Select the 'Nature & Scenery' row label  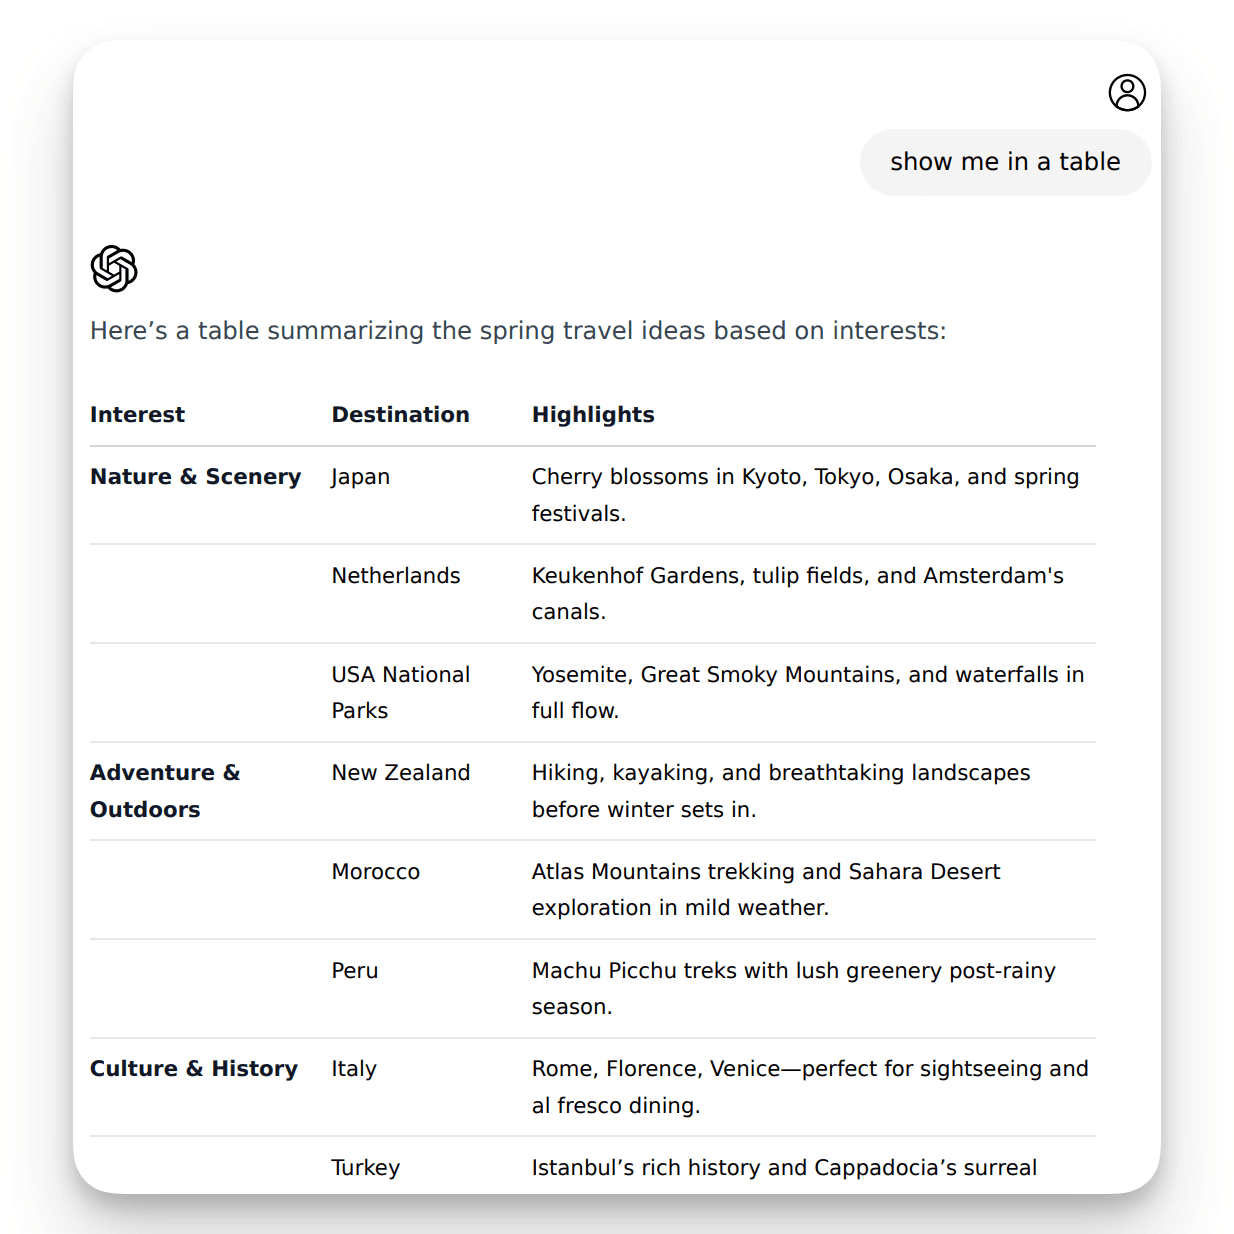click(195, 476)
